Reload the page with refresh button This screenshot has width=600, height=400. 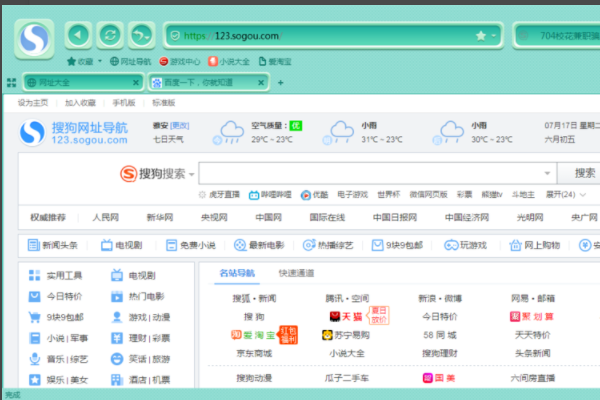click(110, 36)
